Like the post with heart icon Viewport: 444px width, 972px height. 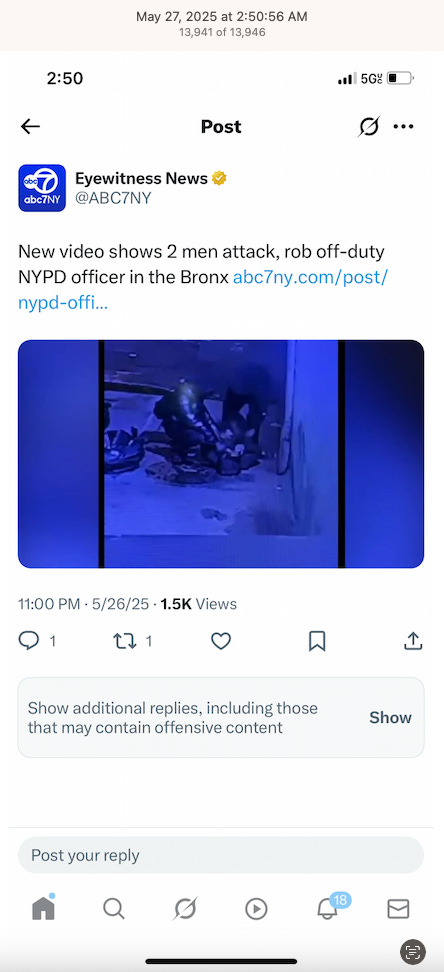pos(221,640)
